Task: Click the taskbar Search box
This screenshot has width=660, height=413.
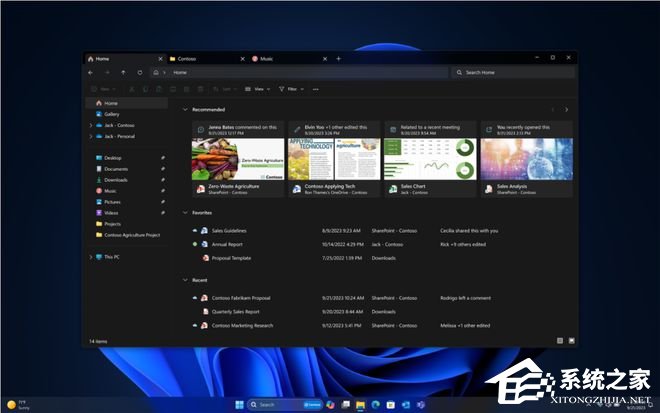Action: 285,405
